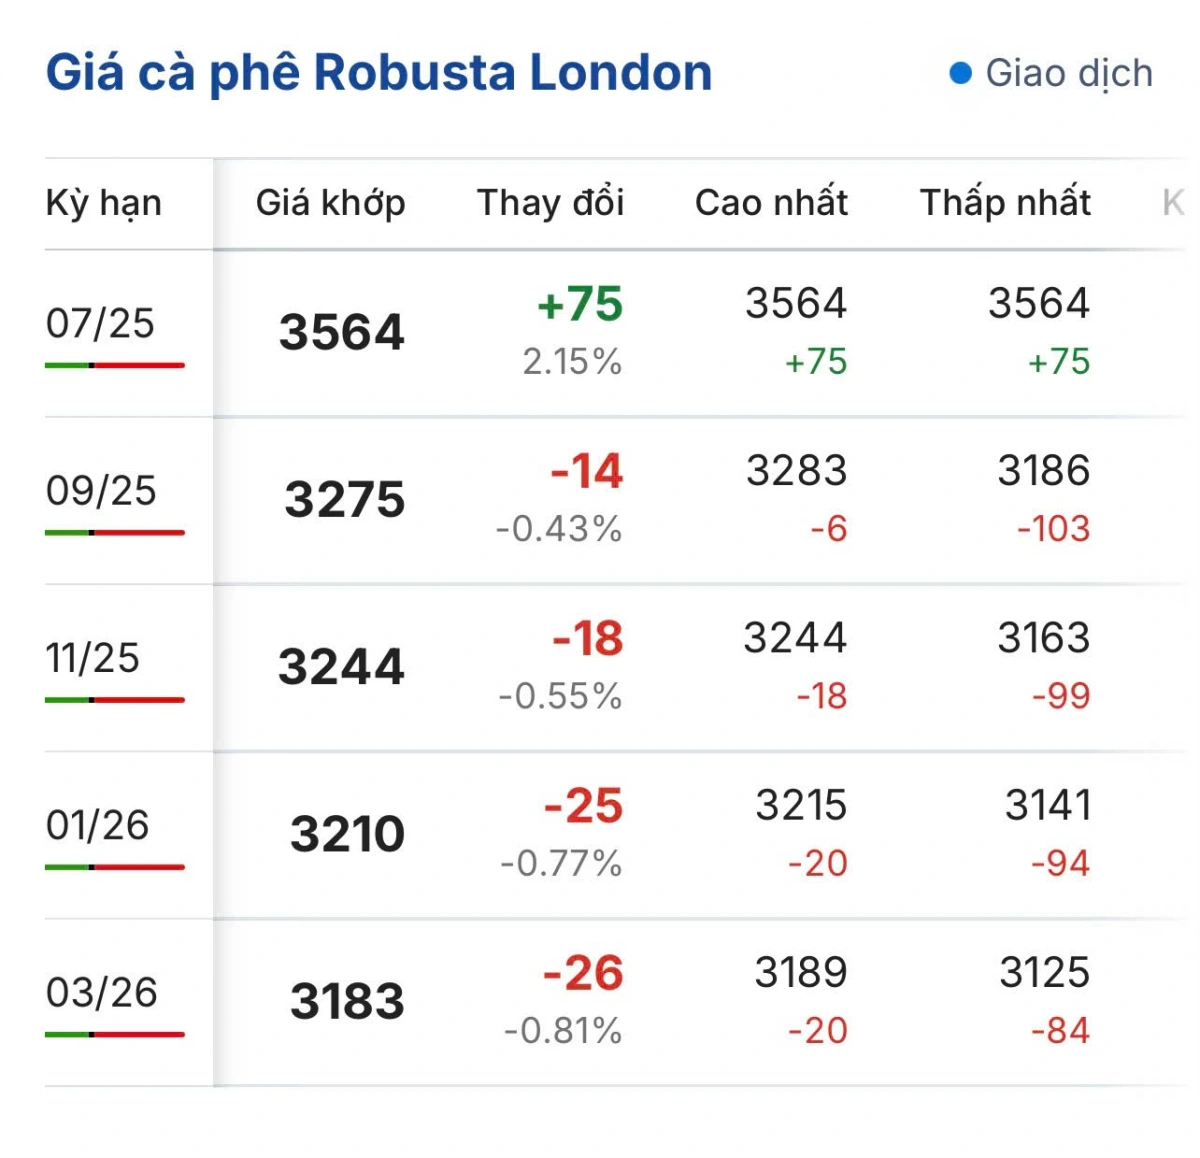Click the blue Giao dịch status dot
Screen dimensions: 1200x1158
960,73
